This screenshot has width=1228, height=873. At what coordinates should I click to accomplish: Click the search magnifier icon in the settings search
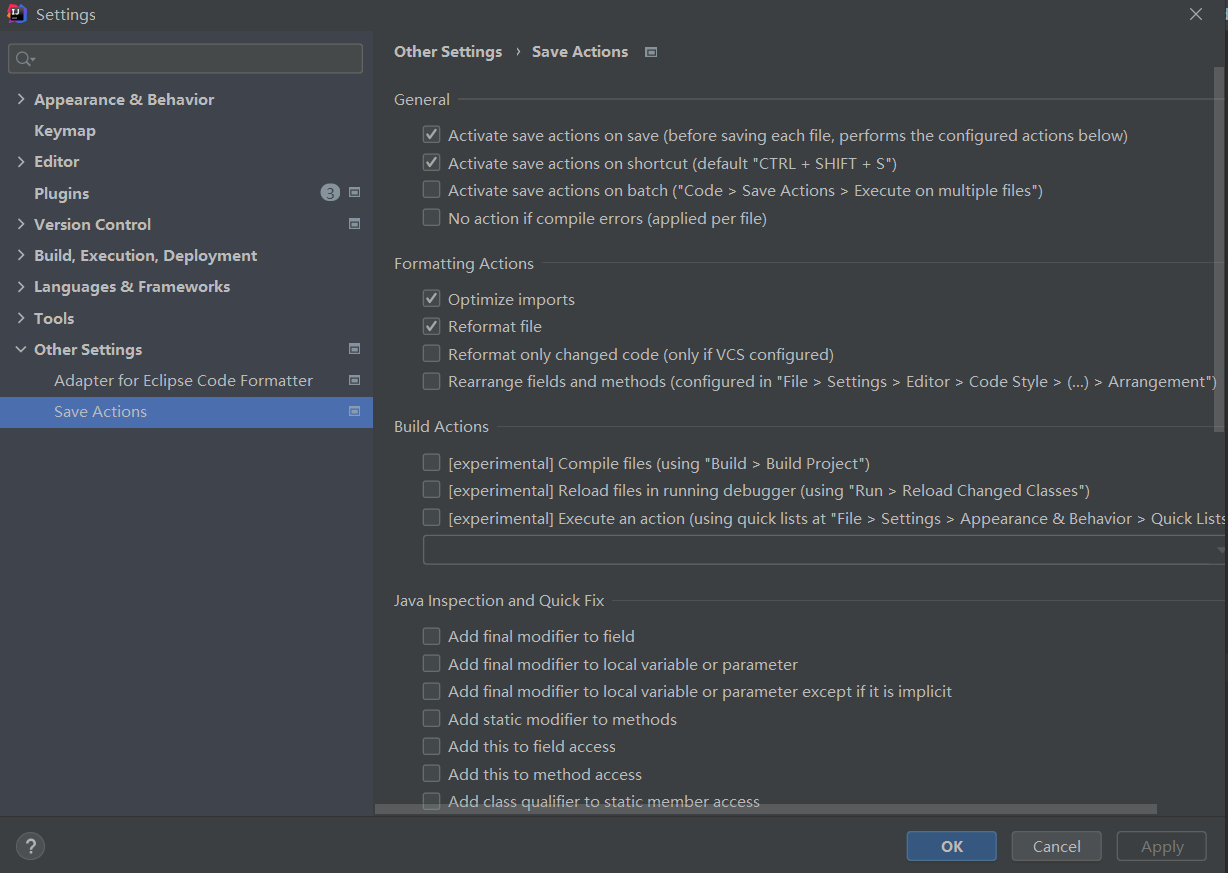24,59
